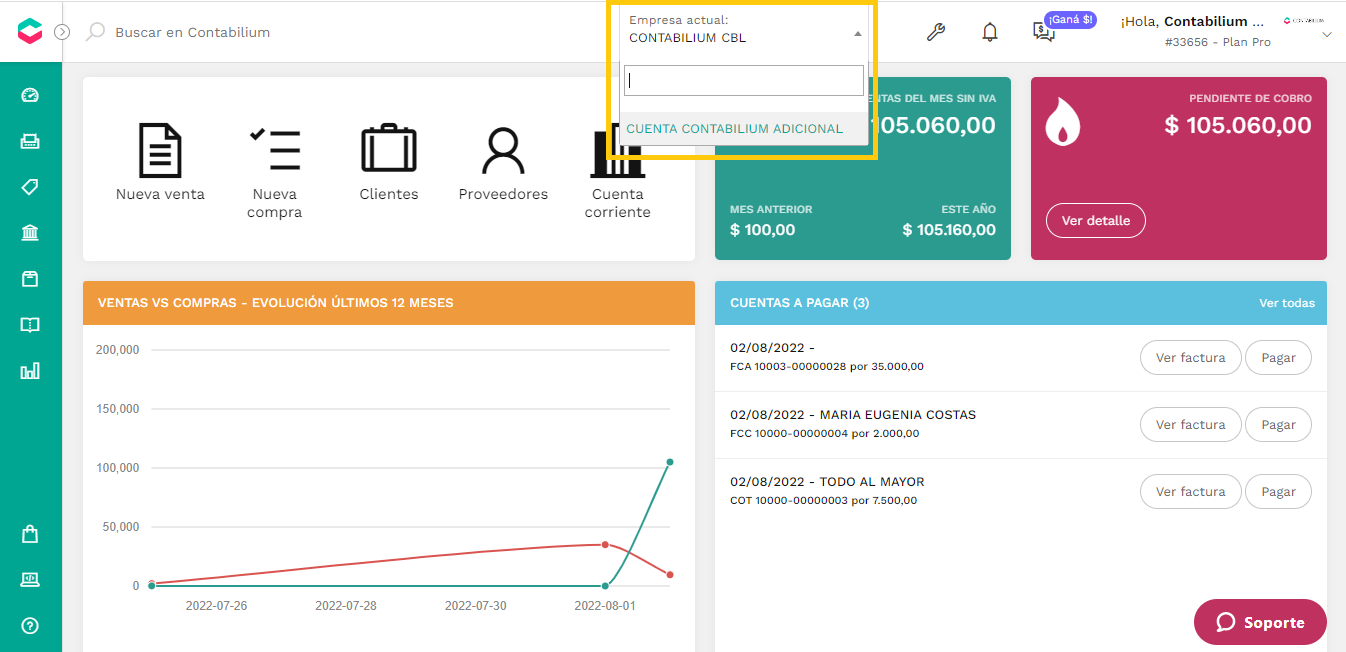Viewport: 1346px width, 652px height.
Task: Open the developer laptop sidebar icon
Action: click(30, 580)
